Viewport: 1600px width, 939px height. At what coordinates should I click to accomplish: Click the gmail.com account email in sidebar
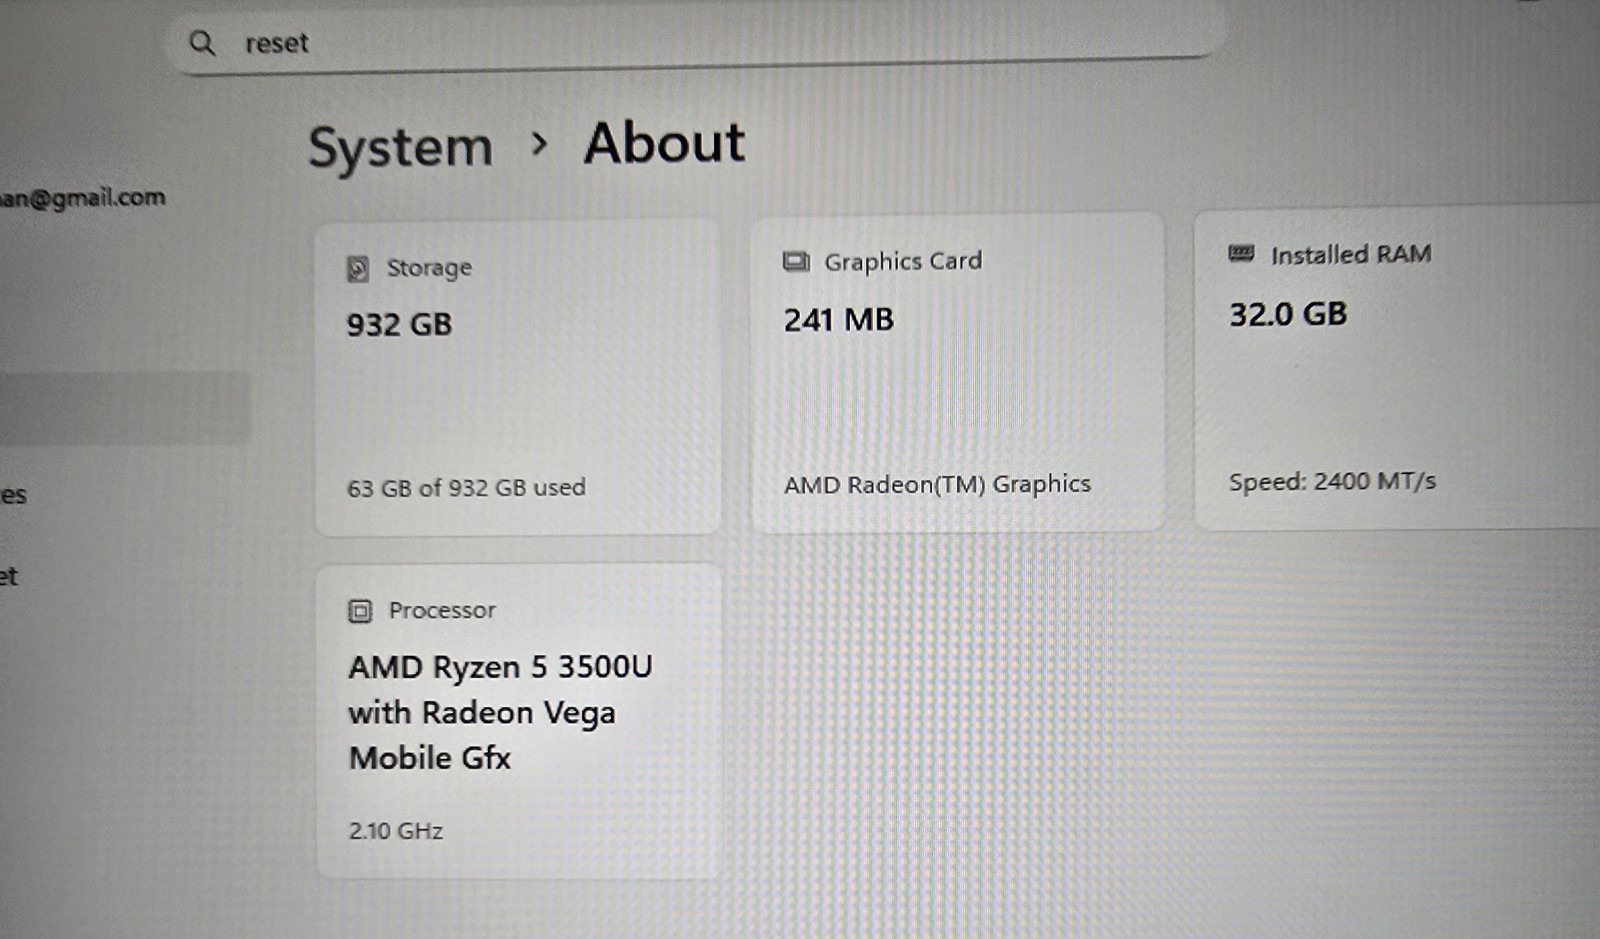pos(82,198)
